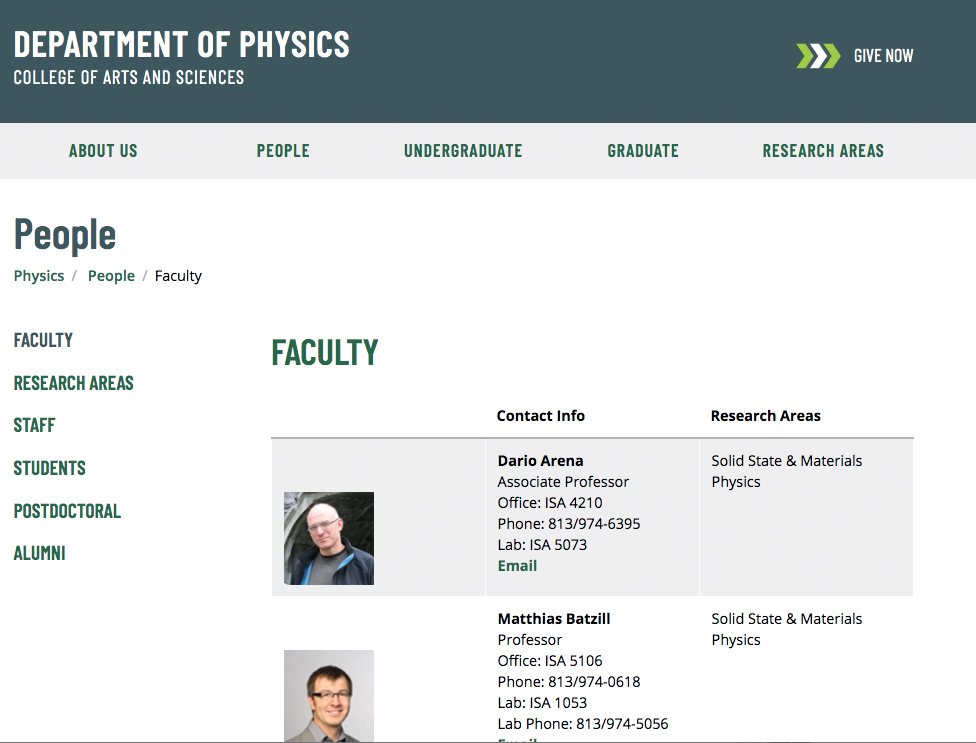
Task: Open the Alumni sidebar link
Action: [39, 553]
